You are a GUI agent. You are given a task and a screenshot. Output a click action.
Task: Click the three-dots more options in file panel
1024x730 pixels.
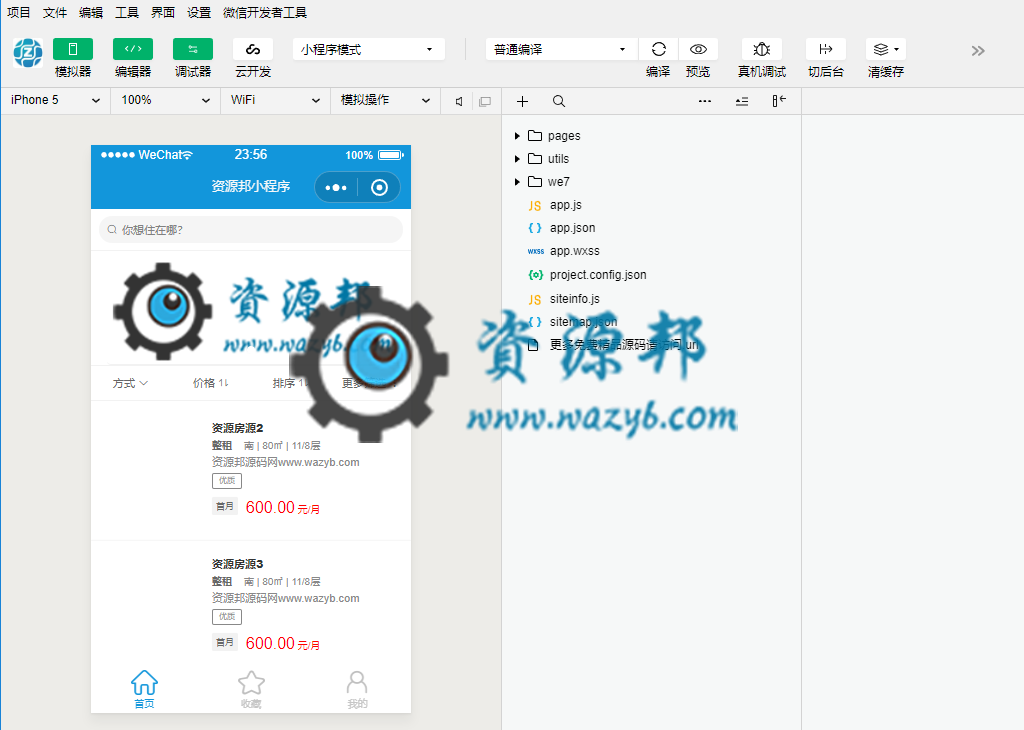coord(705,101)
